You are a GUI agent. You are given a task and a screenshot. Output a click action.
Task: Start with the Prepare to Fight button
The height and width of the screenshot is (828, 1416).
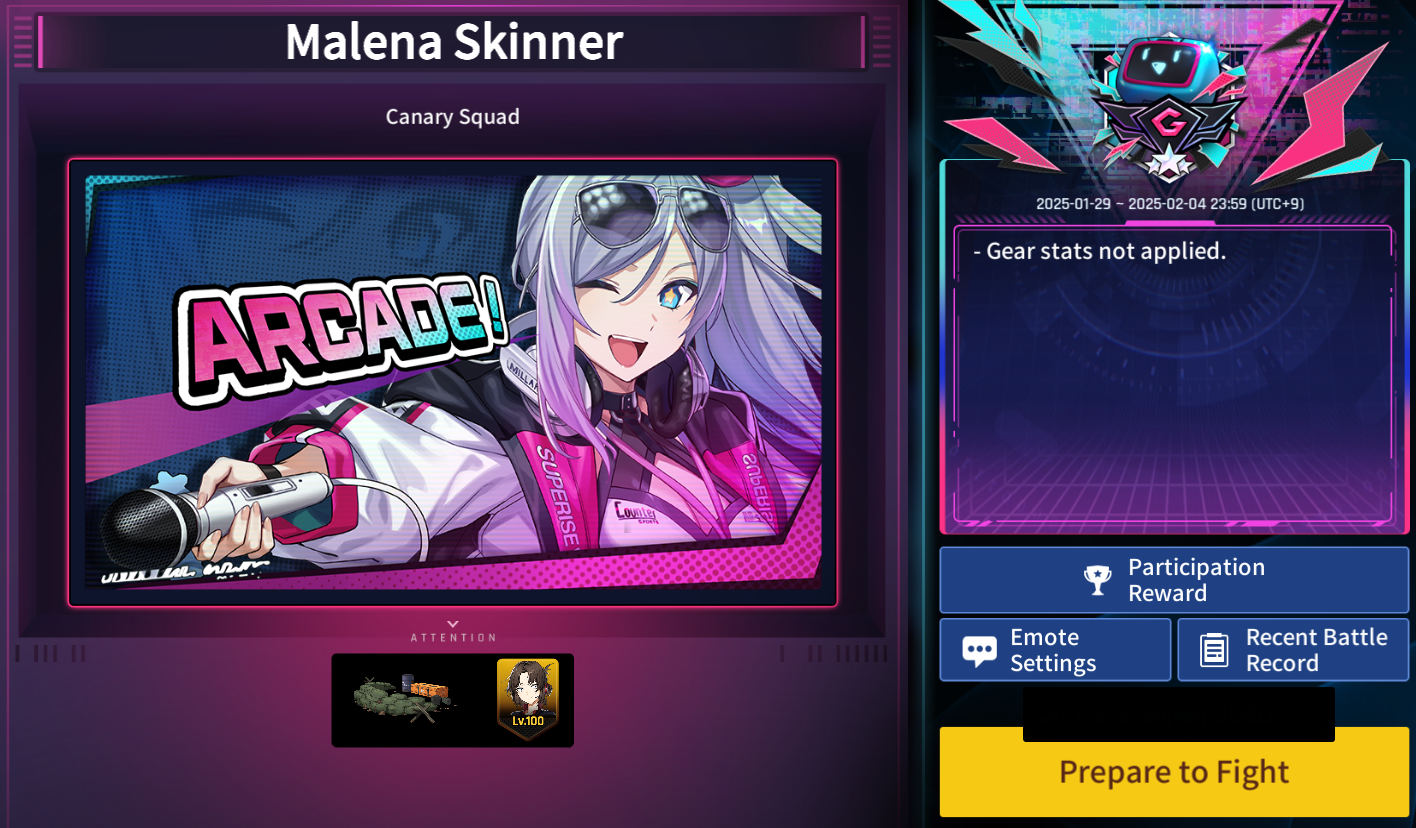click(x=1174, y=772)
